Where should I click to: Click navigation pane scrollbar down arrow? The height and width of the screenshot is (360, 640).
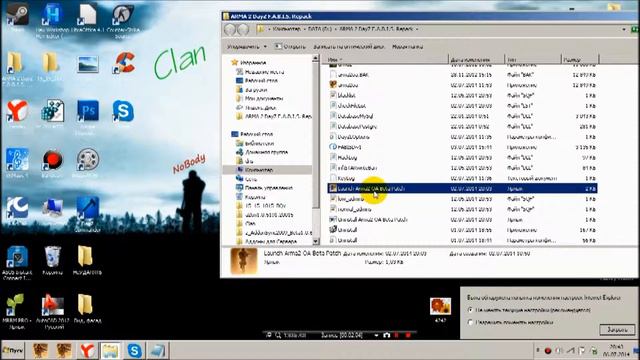point(316,241)
